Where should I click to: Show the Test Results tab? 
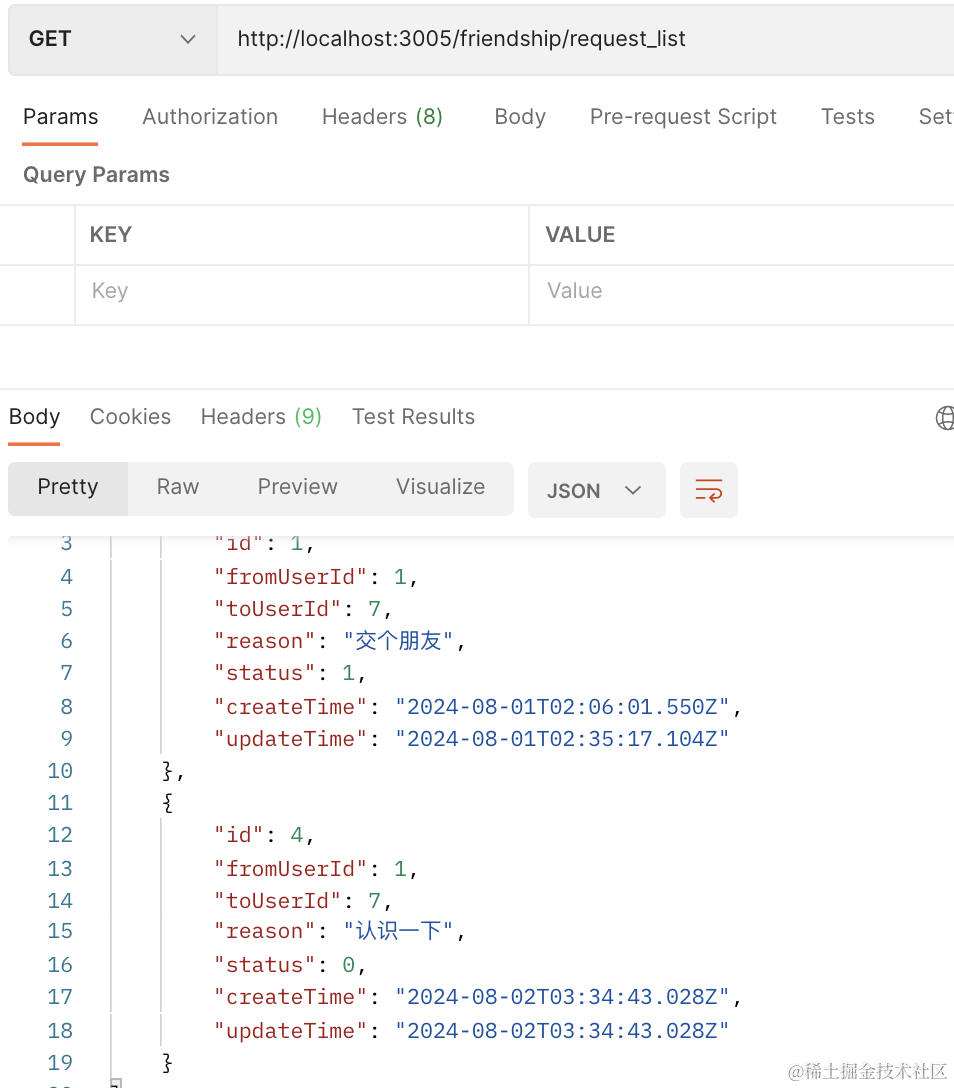413,417
